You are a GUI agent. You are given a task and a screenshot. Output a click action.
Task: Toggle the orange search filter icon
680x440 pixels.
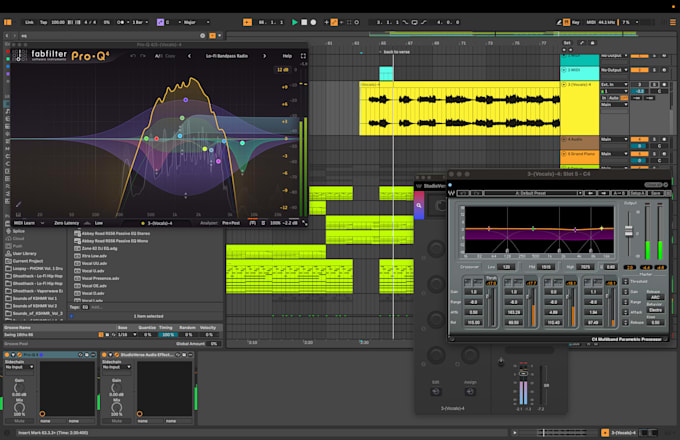(x=212, y=36)
